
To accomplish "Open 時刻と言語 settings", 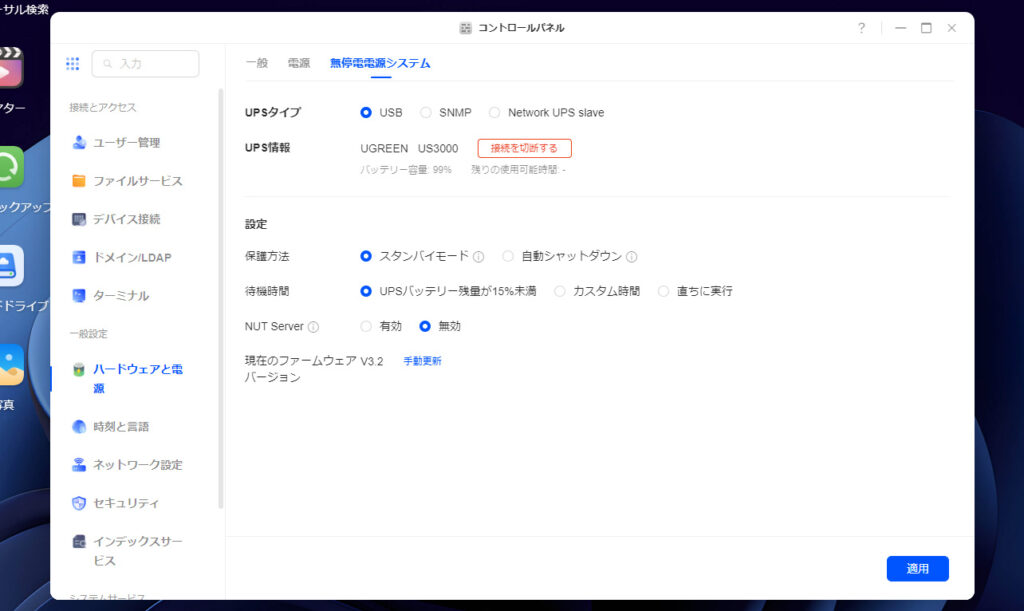I will (120, 427).
